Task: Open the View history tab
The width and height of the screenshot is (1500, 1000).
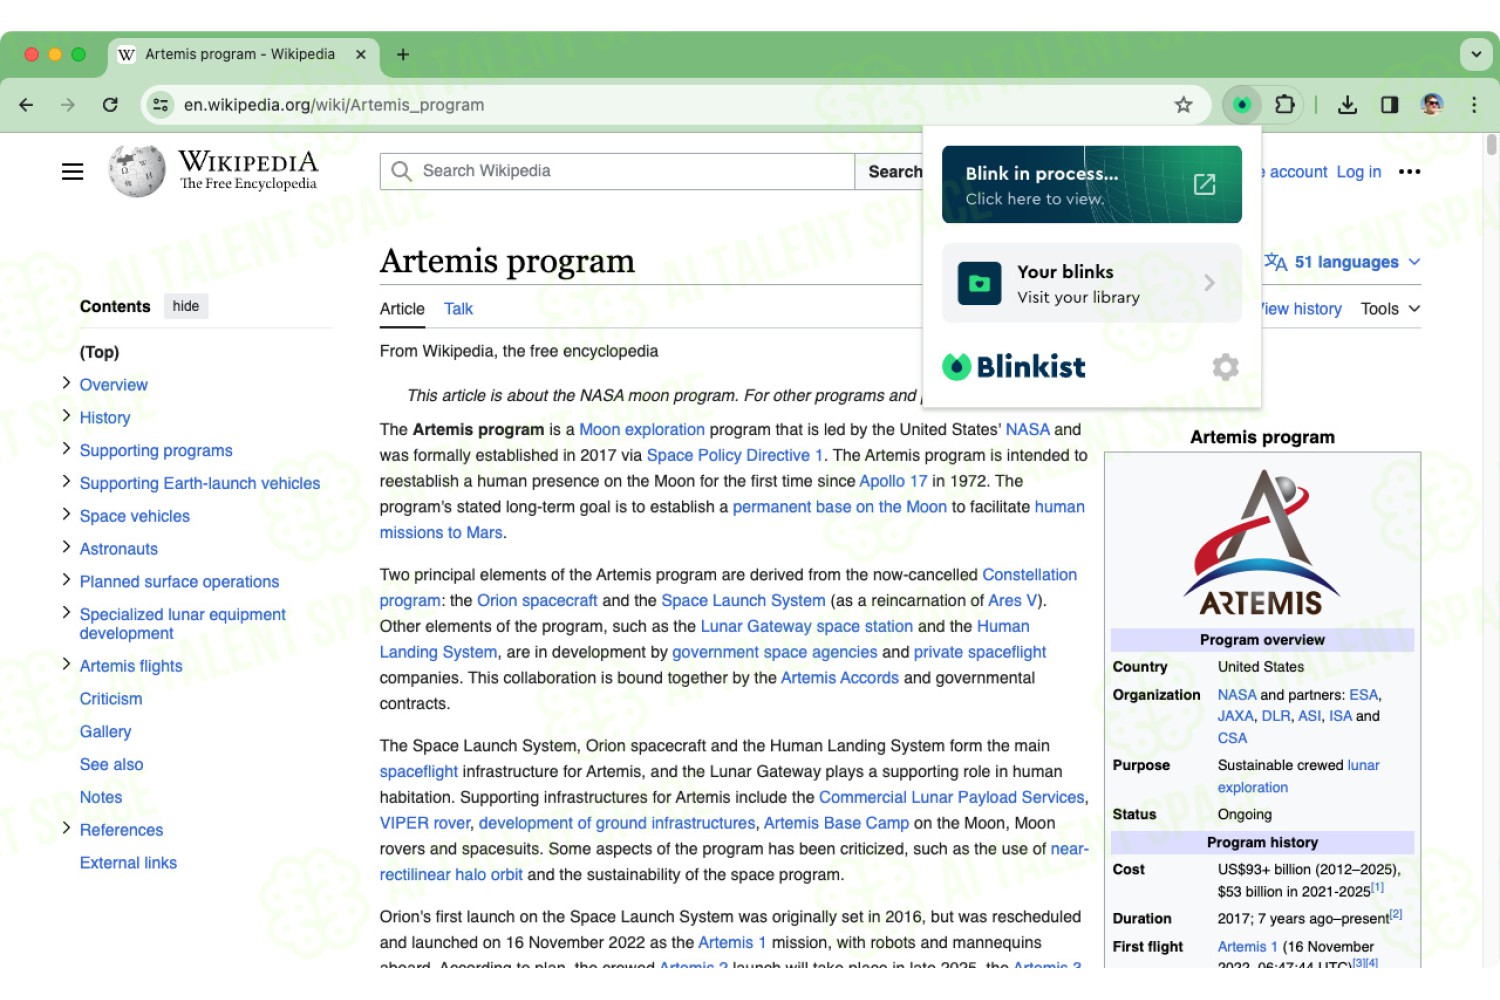Action: pyautogui.click(x=1302, y=309)
